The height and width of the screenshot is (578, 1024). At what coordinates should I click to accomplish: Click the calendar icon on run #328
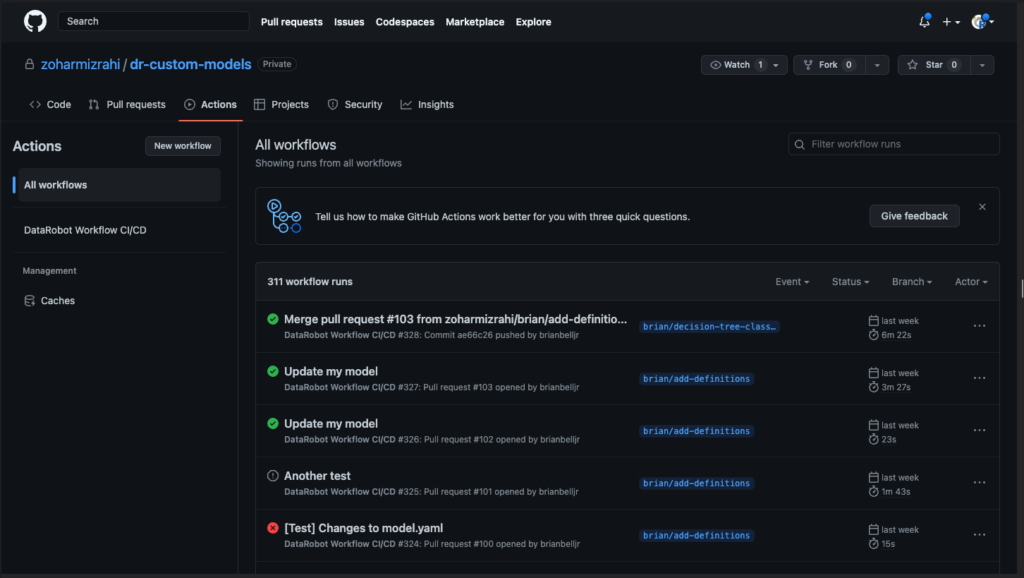[873, 321]
